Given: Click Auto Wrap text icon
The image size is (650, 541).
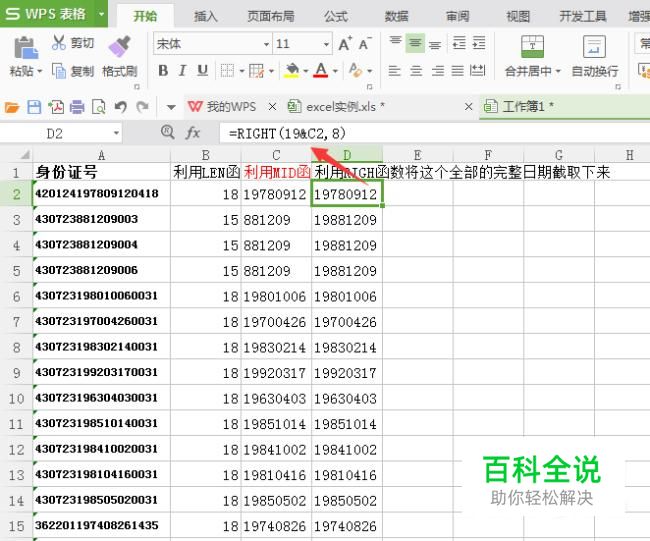Looking at the screenshot, I should pos(594,46).
